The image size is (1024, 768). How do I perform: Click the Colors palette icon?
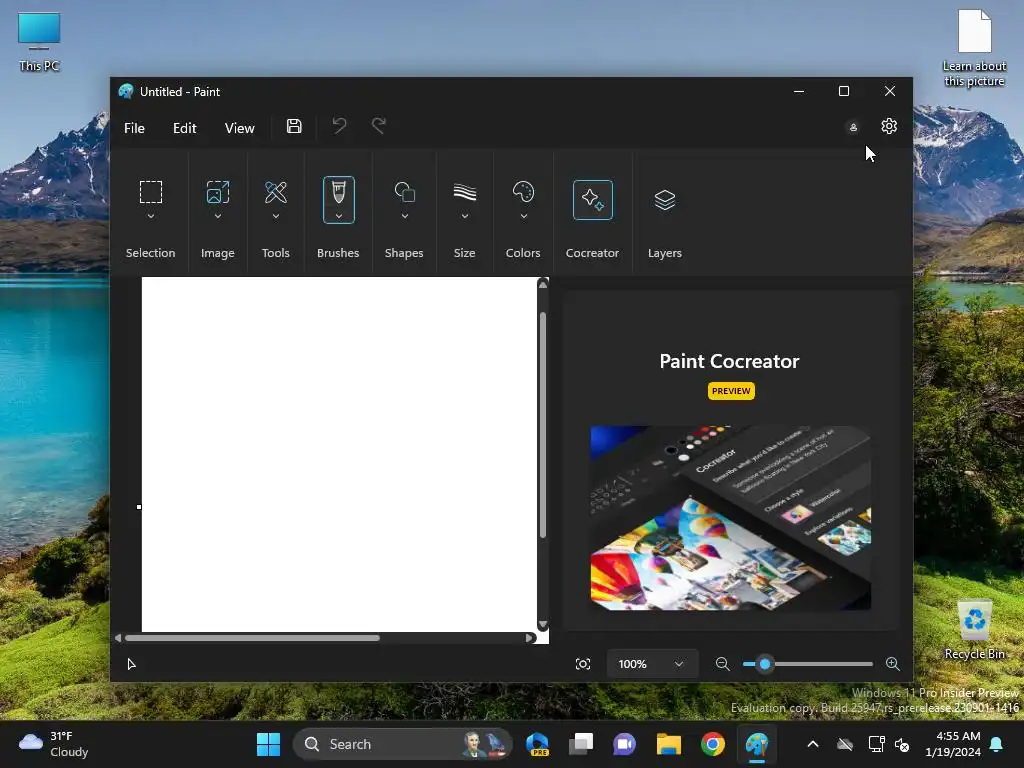(x=523, y=192)
